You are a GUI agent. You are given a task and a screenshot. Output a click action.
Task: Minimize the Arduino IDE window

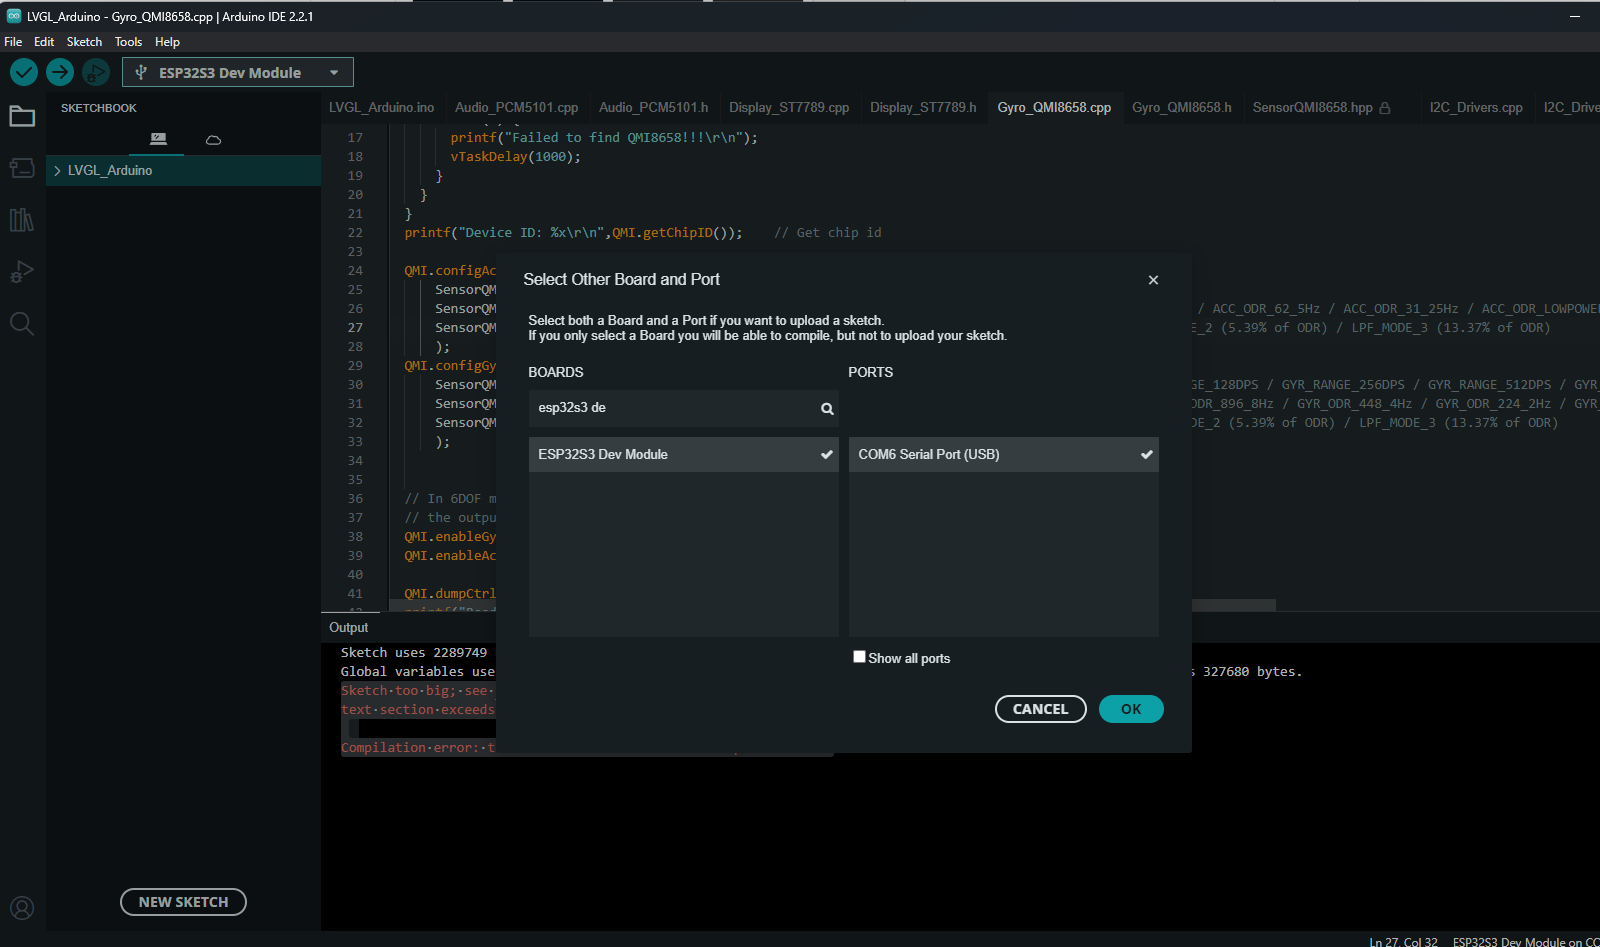[1575, 16]
